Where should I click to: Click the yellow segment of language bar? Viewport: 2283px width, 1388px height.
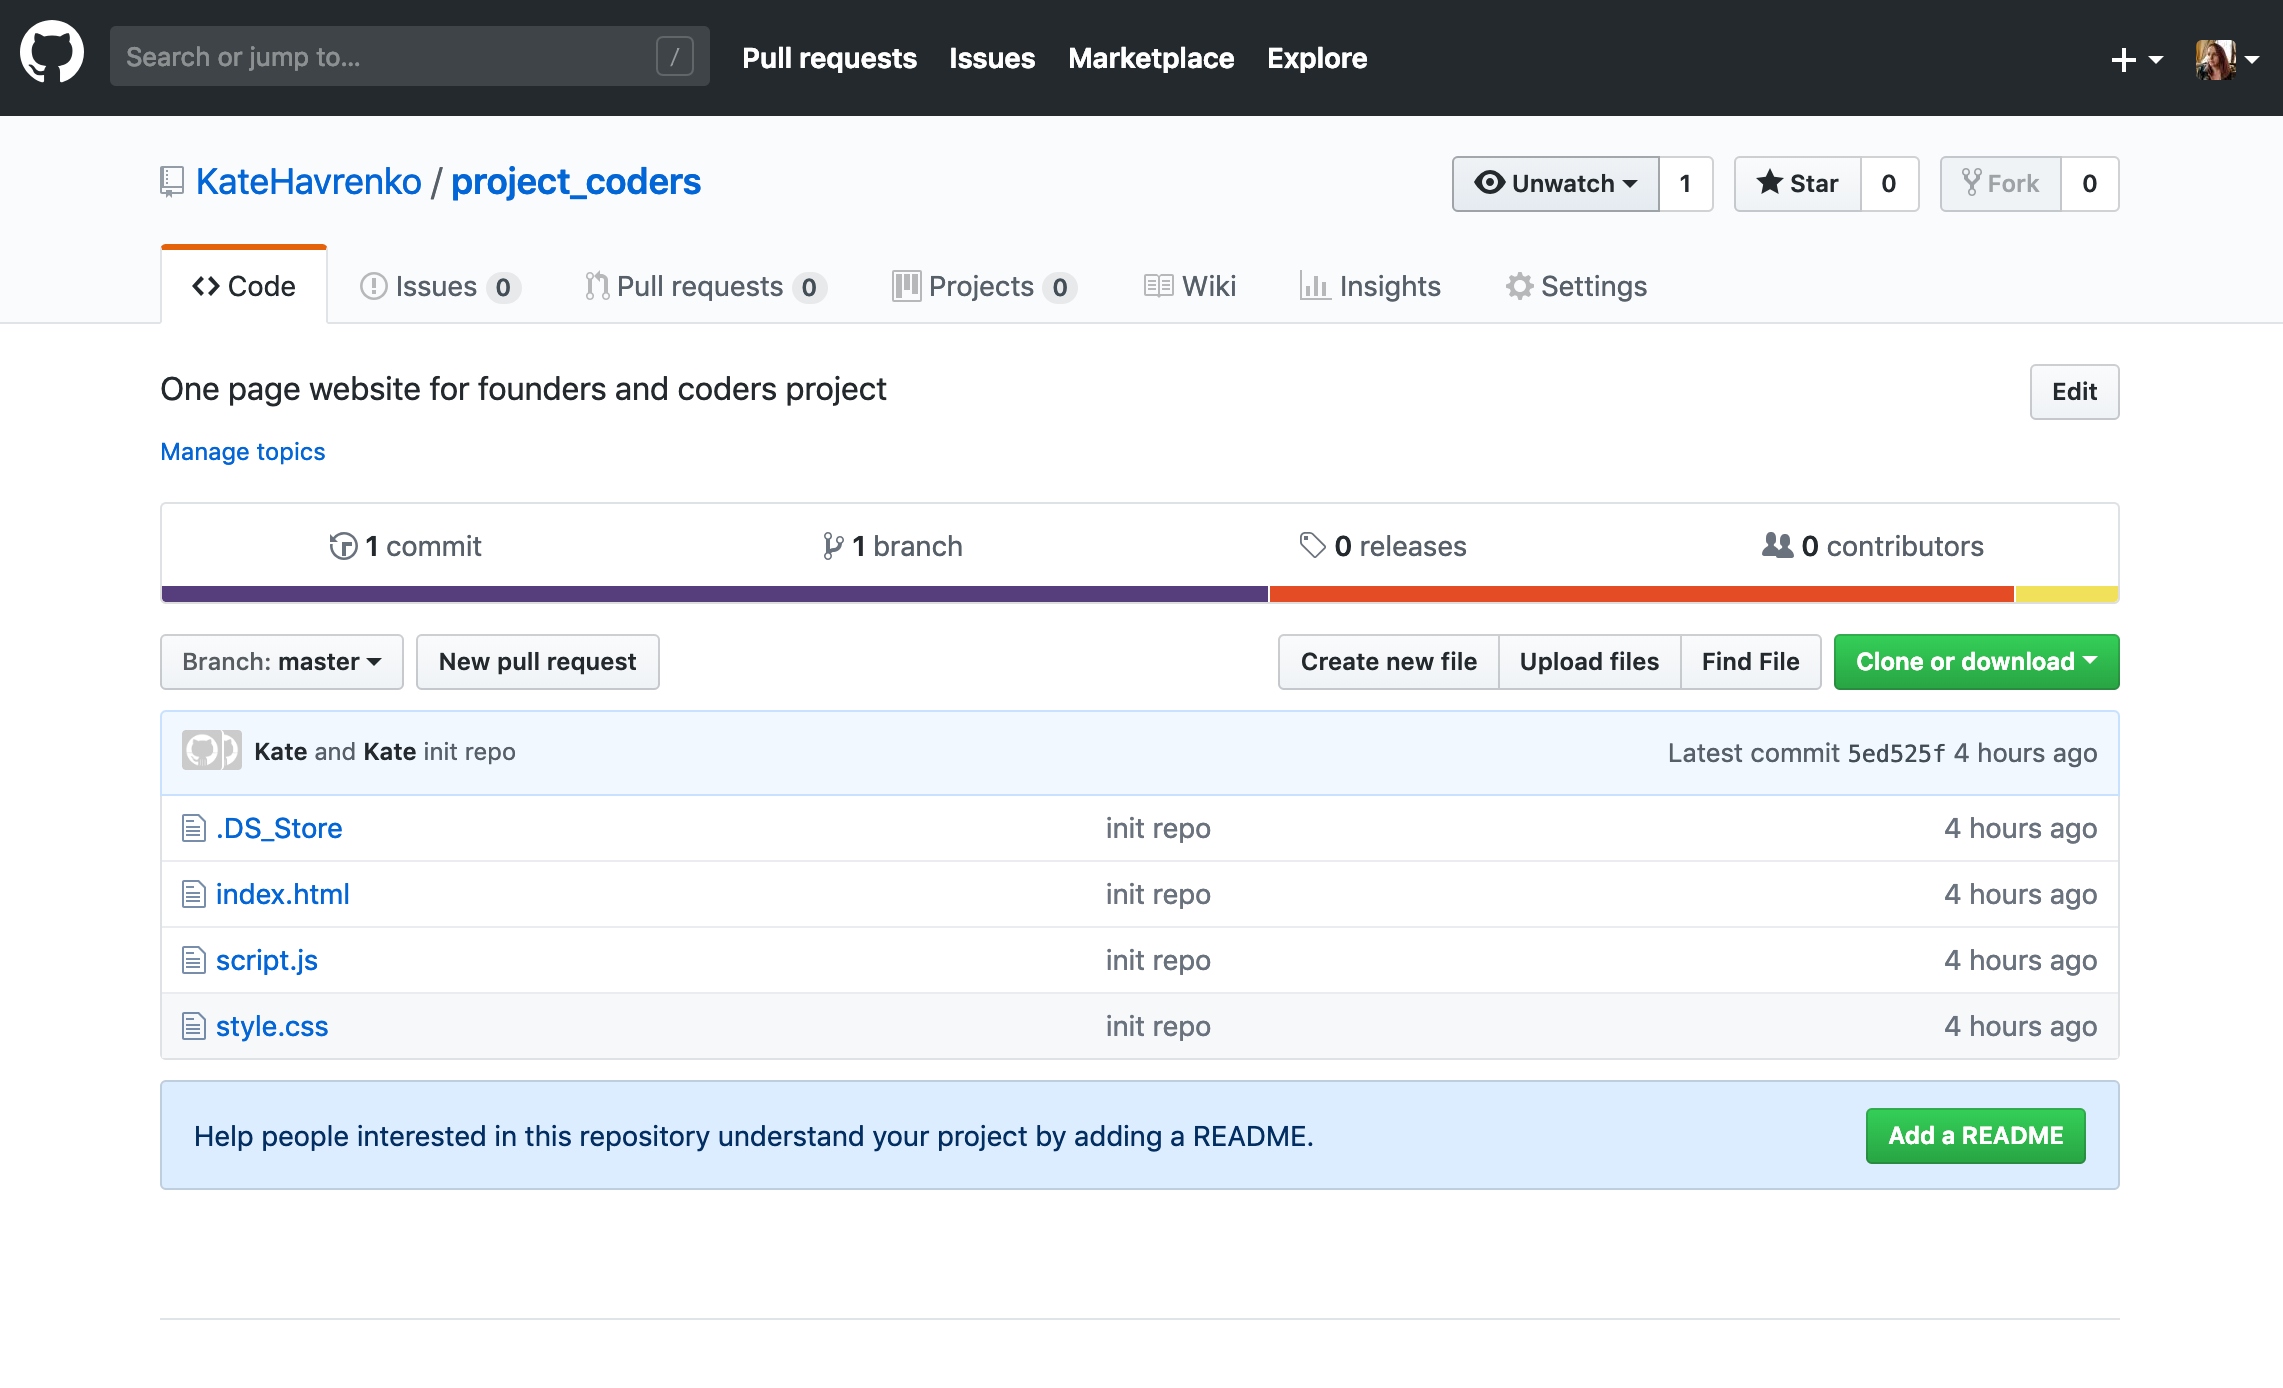(2067, 594)
